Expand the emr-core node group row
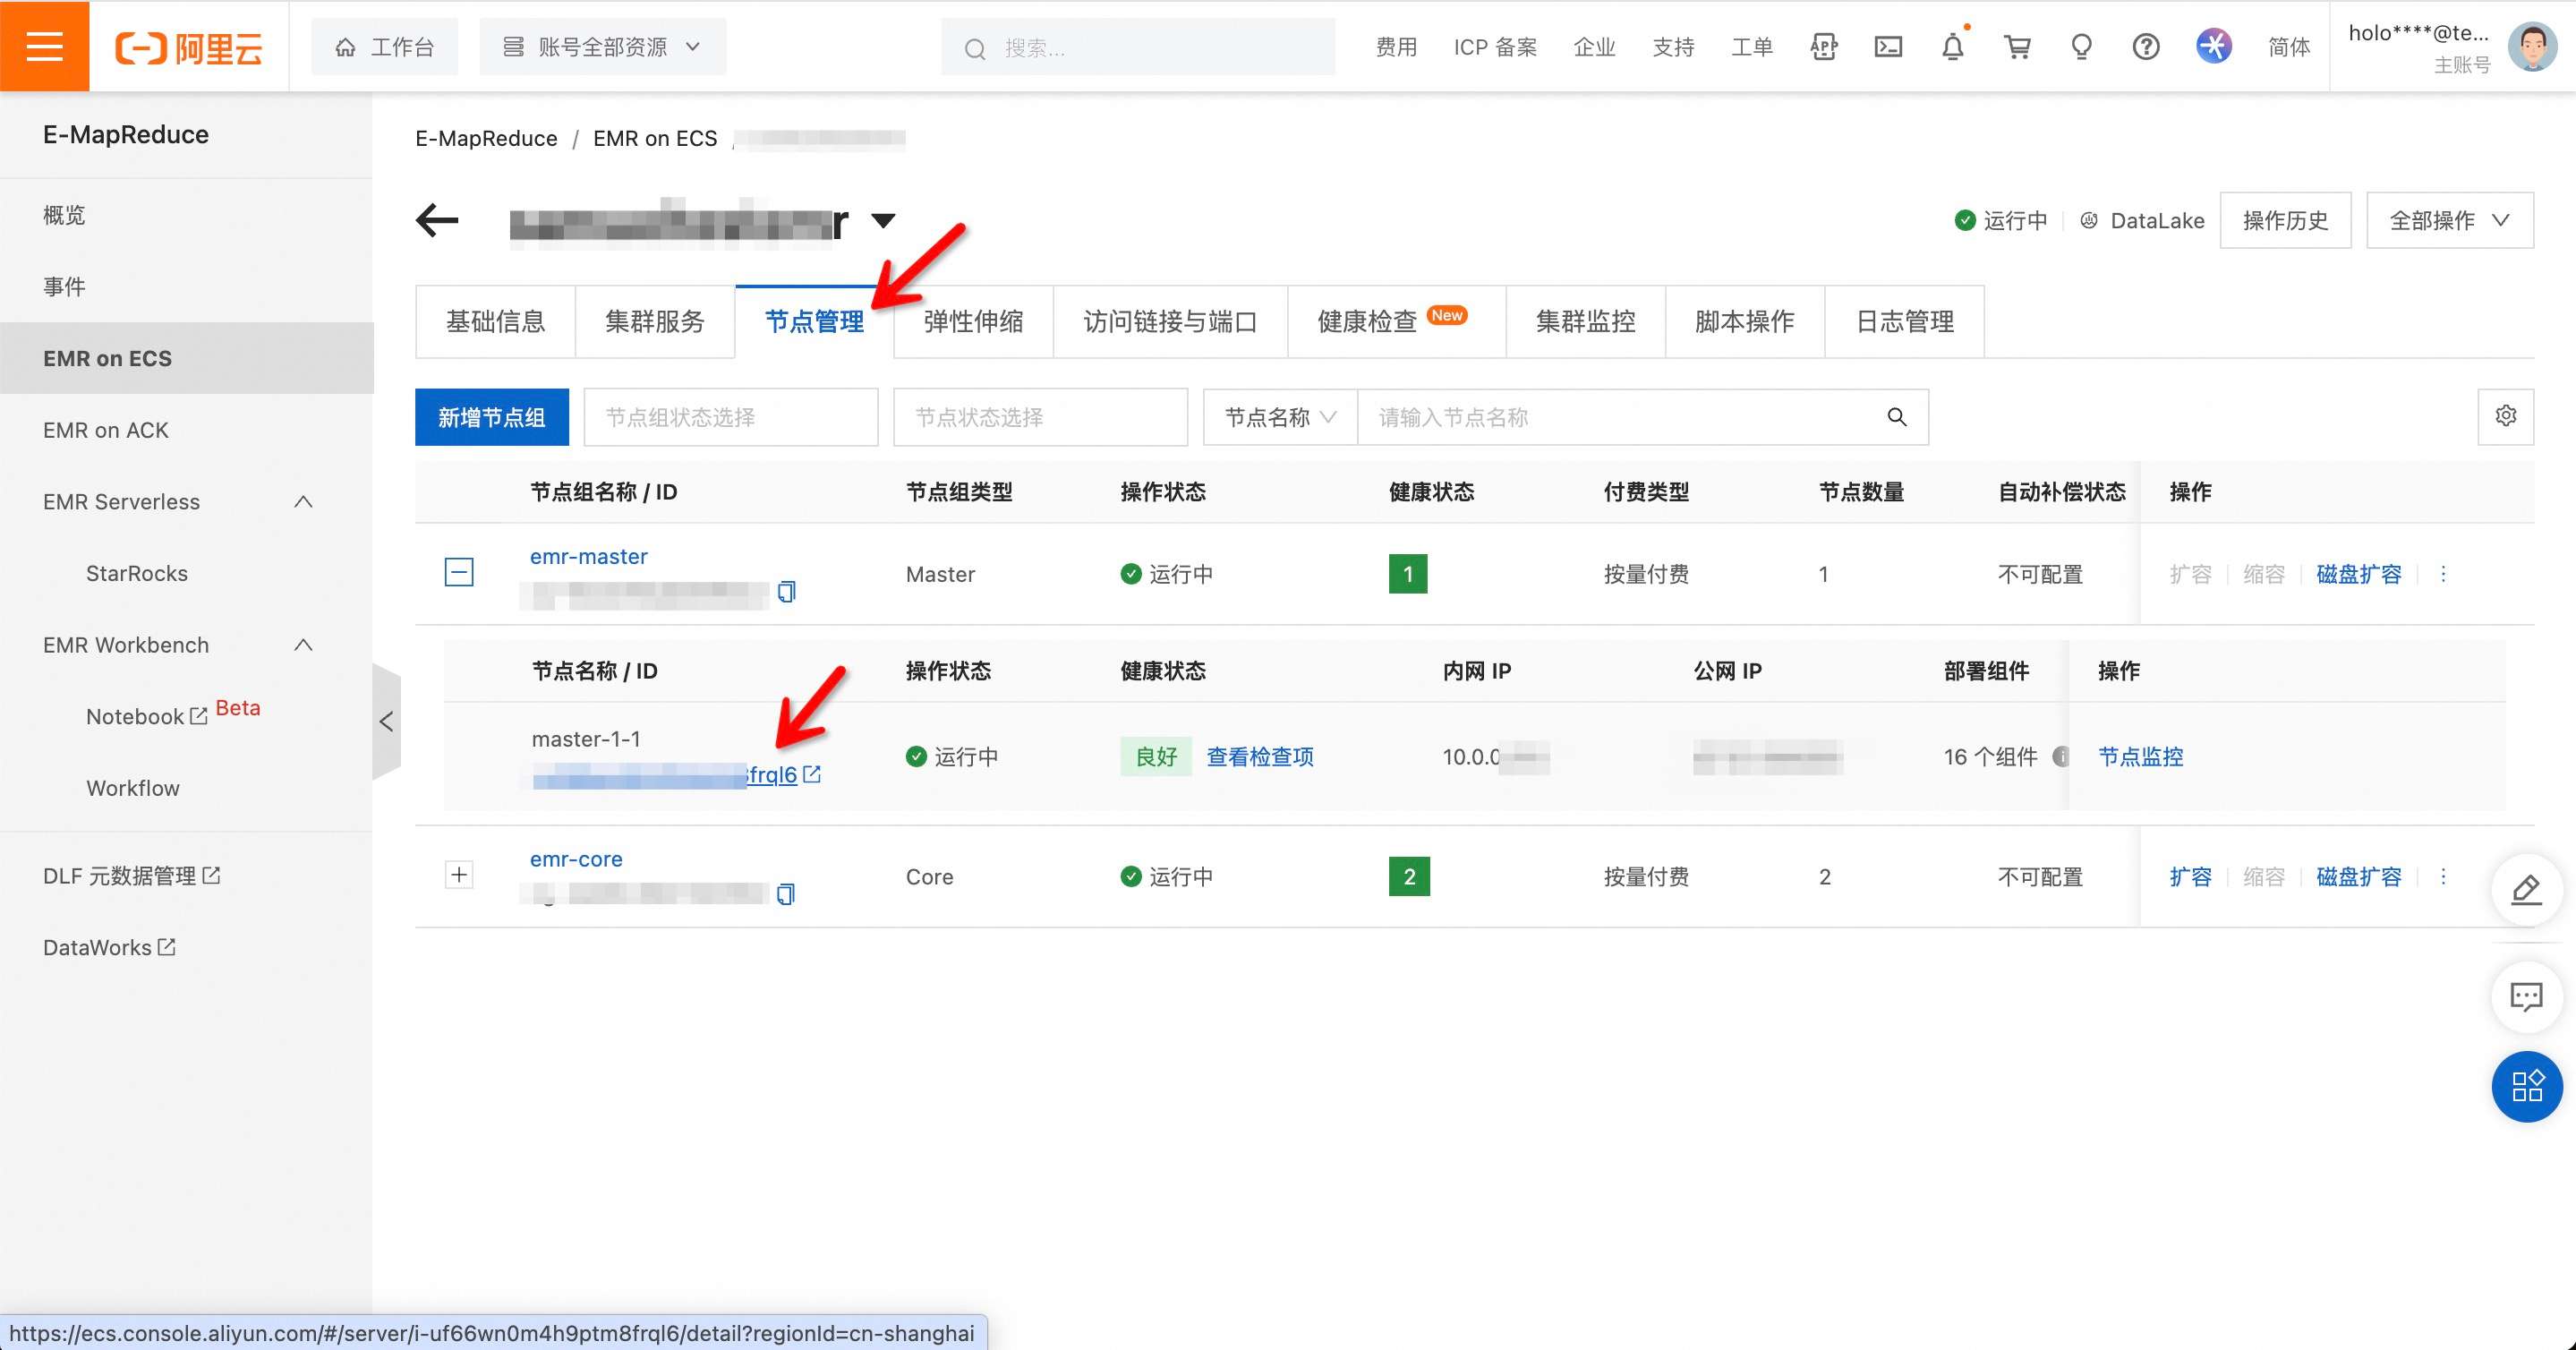The height and width of the screenshot is (1350, 2576). [460, 875]
